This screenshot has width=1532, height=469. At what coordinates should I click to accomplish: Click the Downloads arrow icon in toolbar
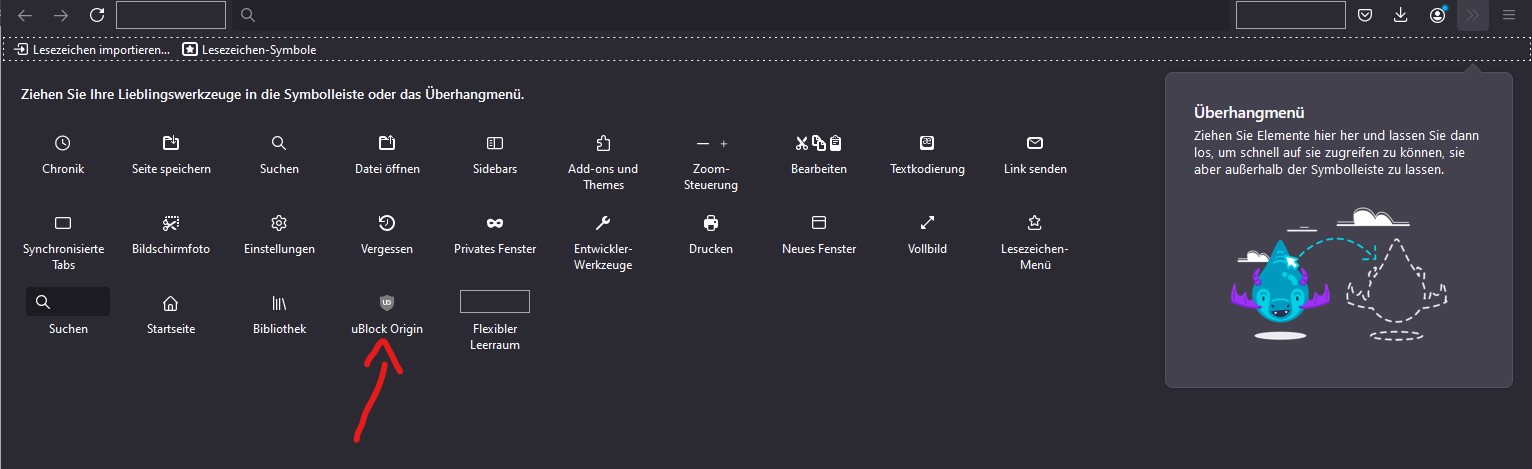pos(1401,15)
